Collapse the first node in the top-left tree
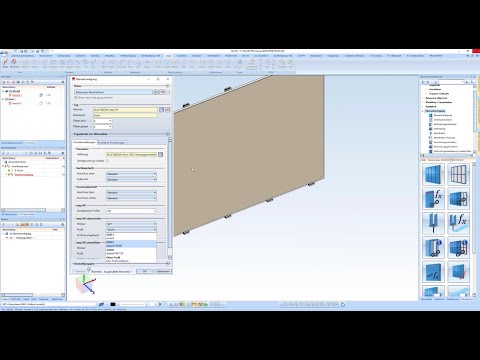Viewport: 480px width, 360px height. (3, 91)
